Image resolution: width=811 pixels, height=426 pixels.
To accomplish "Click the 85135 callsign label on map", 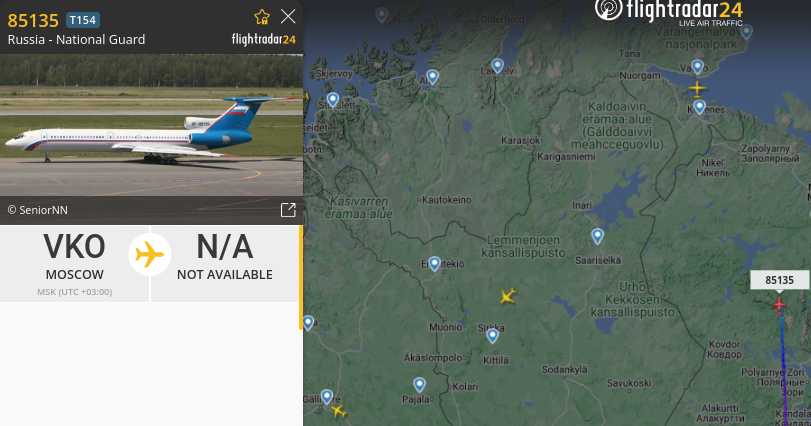I will (779, 280).
